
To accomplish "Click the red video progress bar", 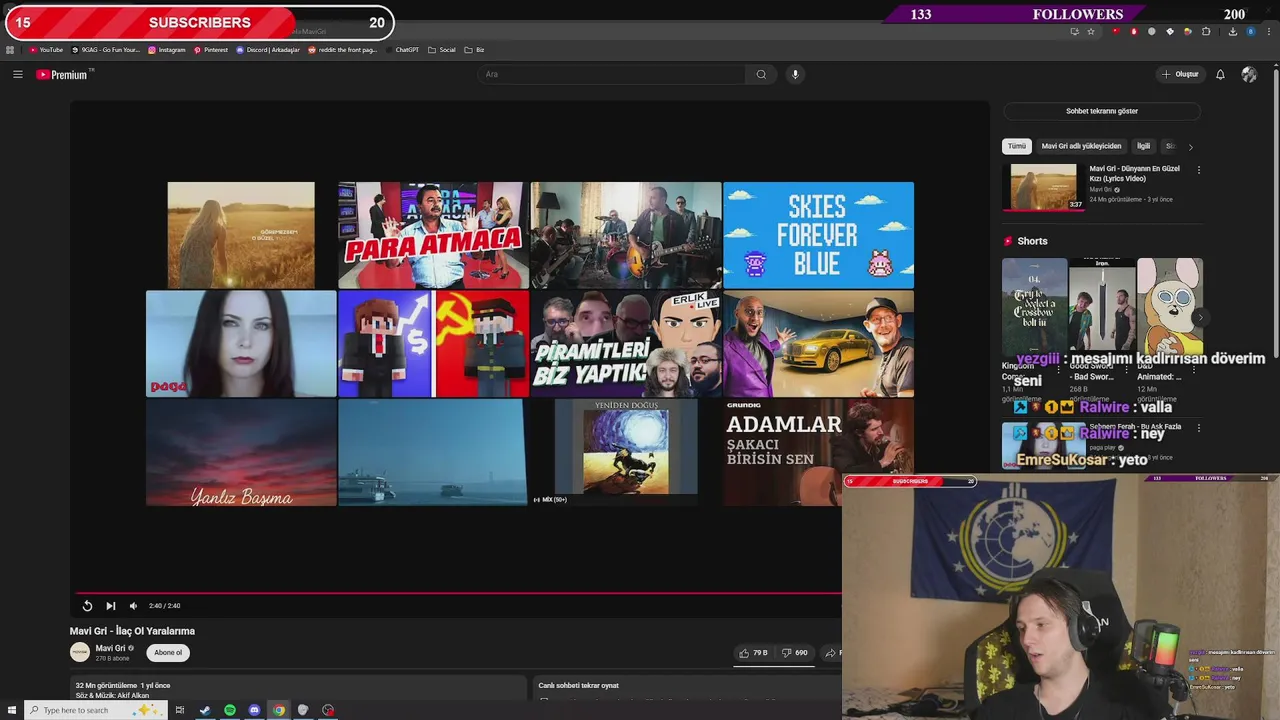I will (x=458, y=593).
